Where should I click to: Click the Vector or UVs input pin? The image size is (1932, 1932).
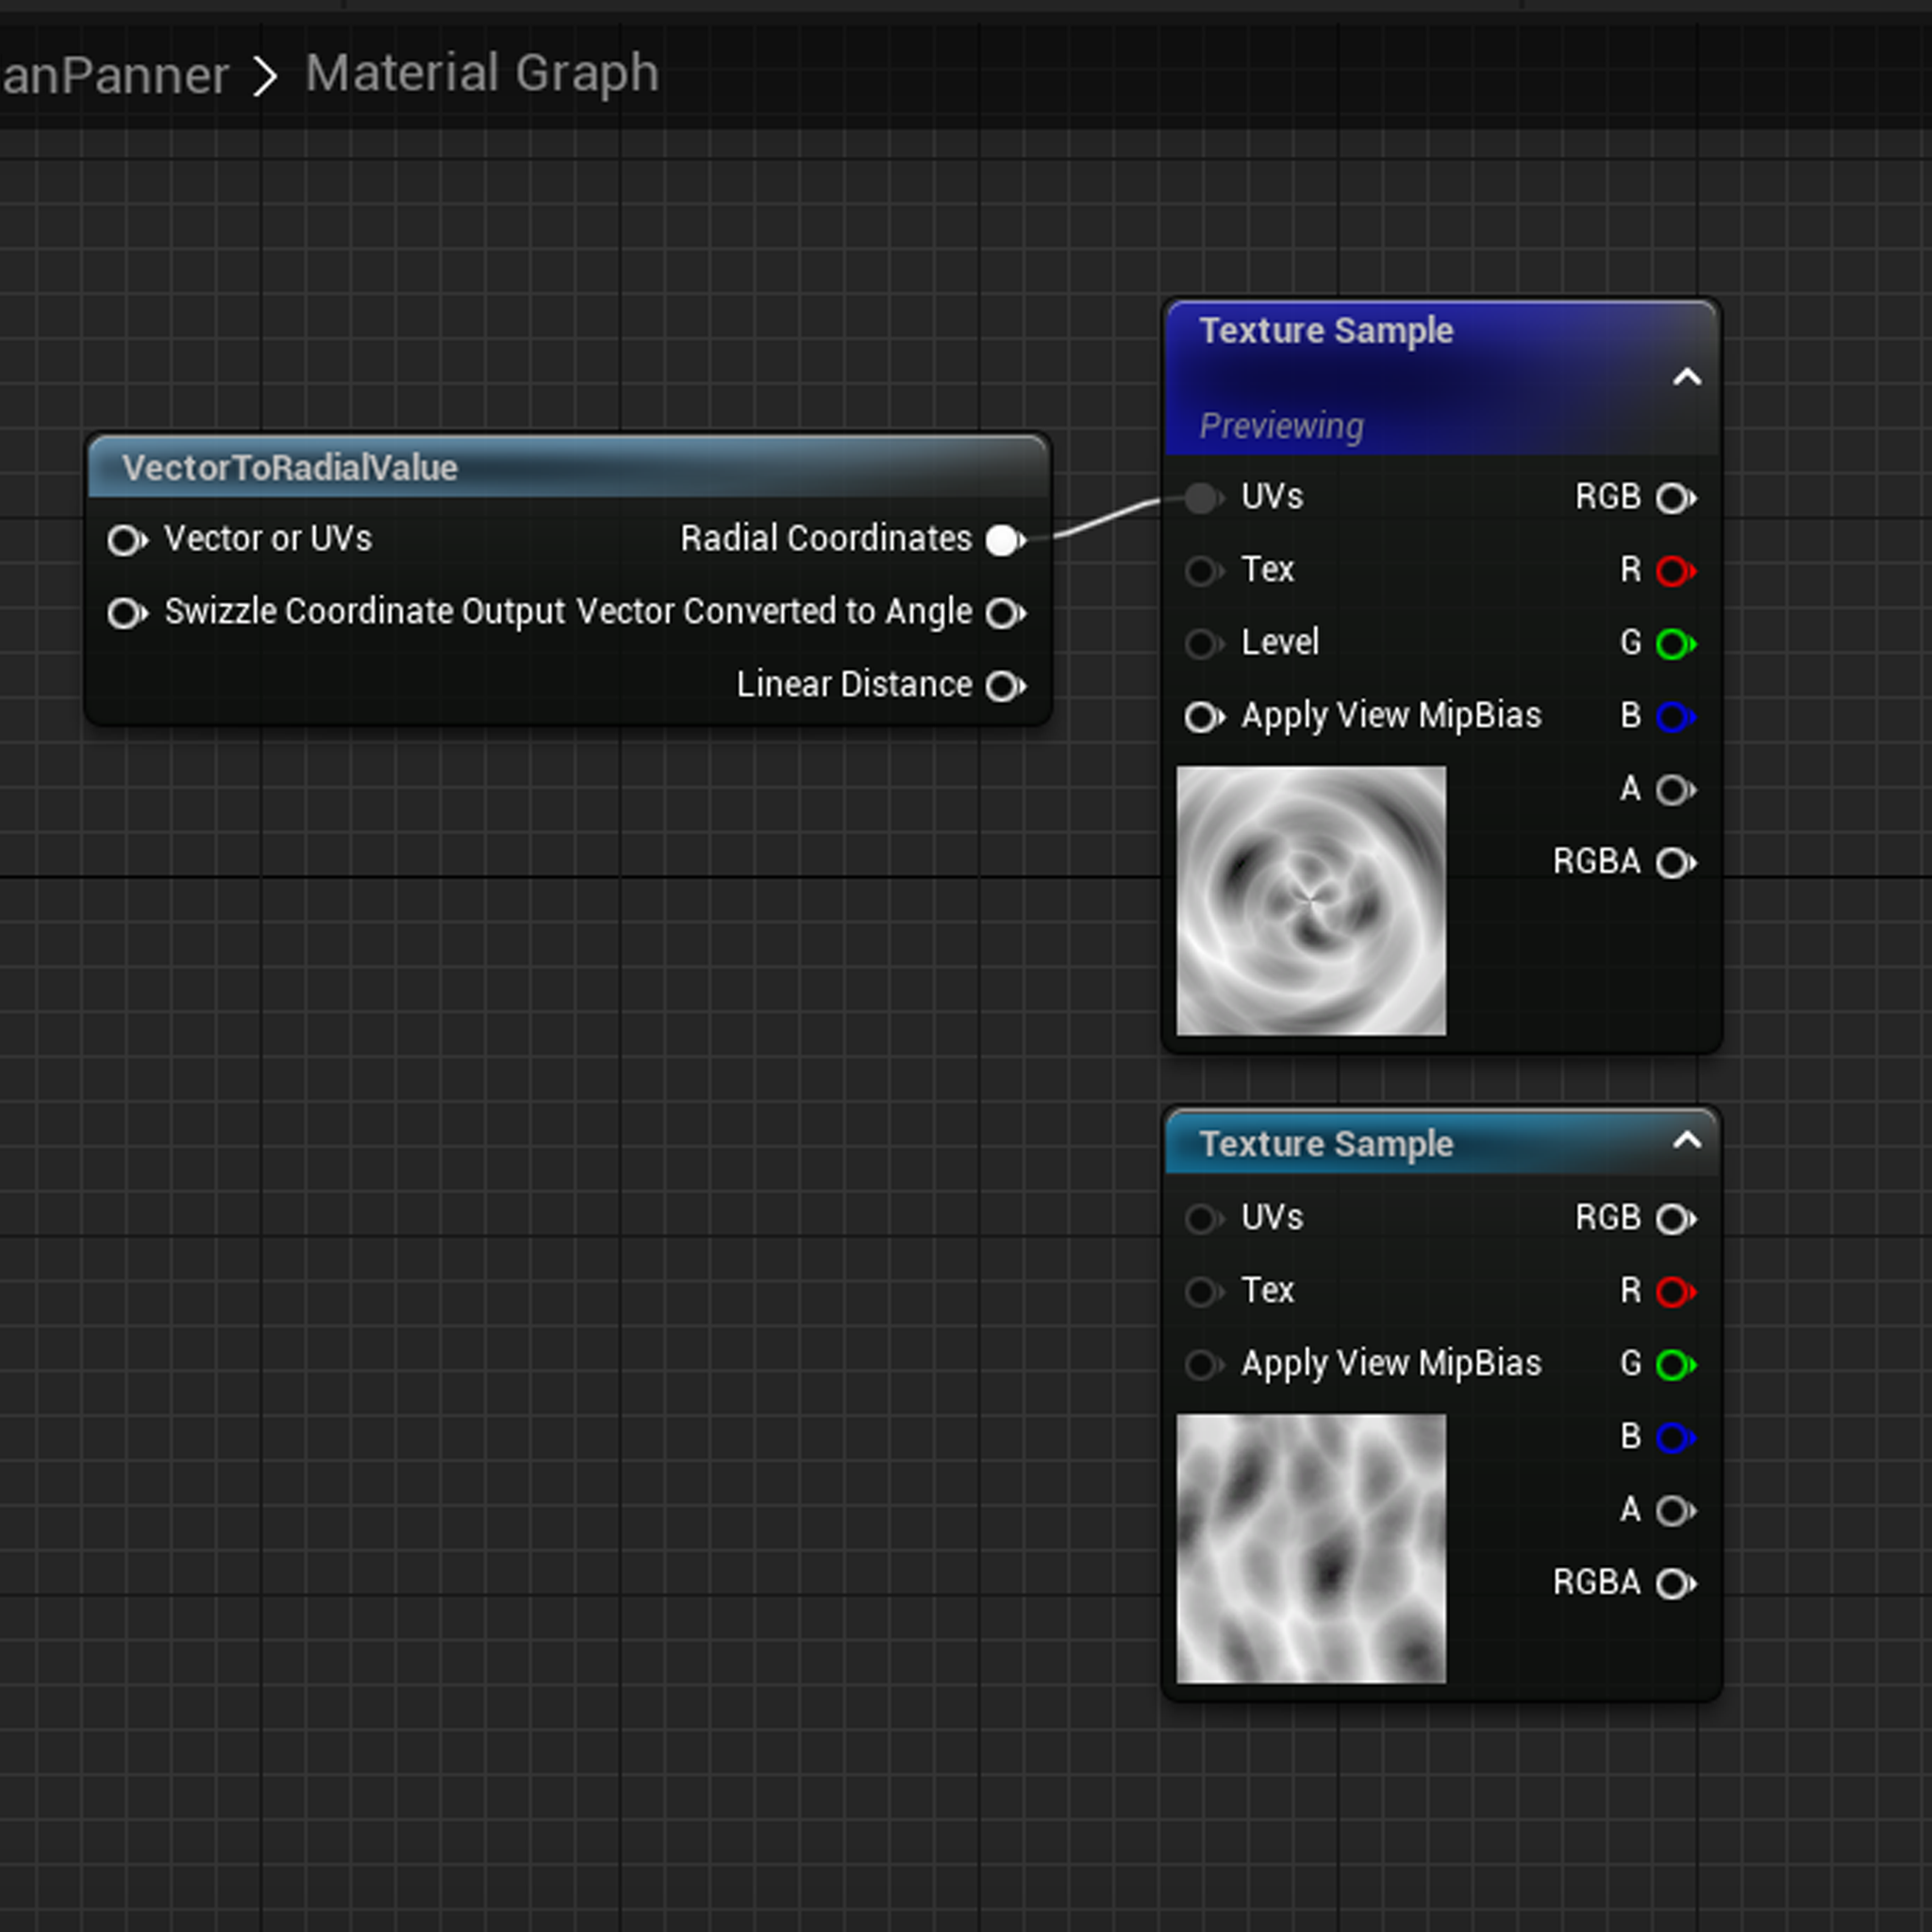click(x=126, y=540)
